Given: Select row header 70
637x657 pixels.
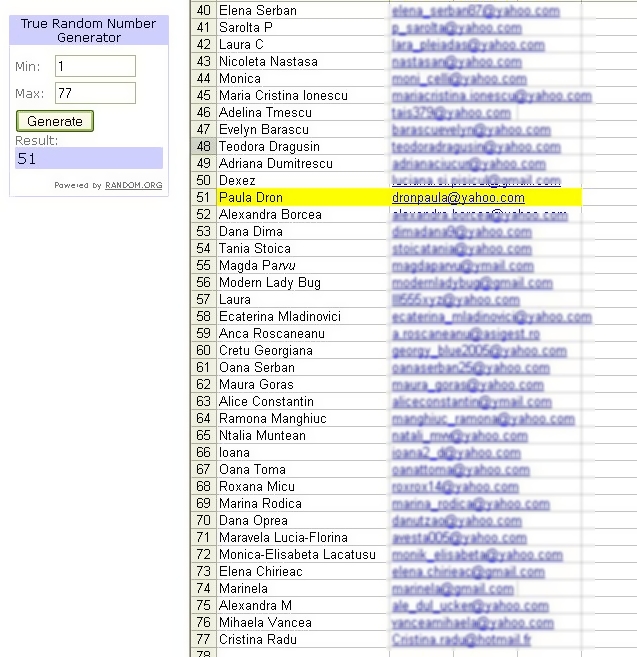Looking at the screenshot, I should tap(203, 520).
